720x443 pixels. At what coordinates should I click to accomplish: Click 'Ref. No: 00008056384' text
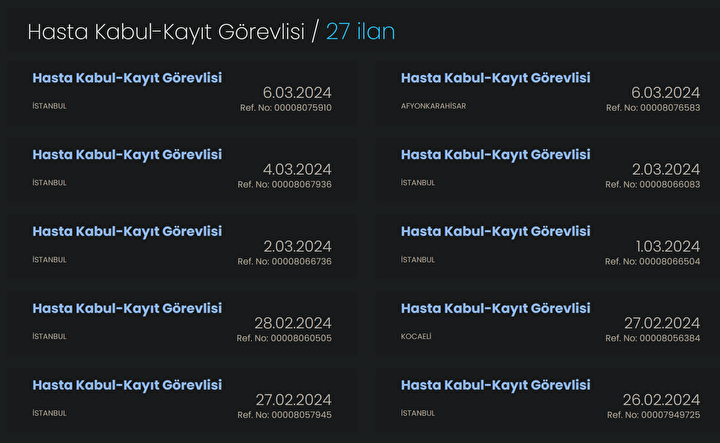click(652, 338)
